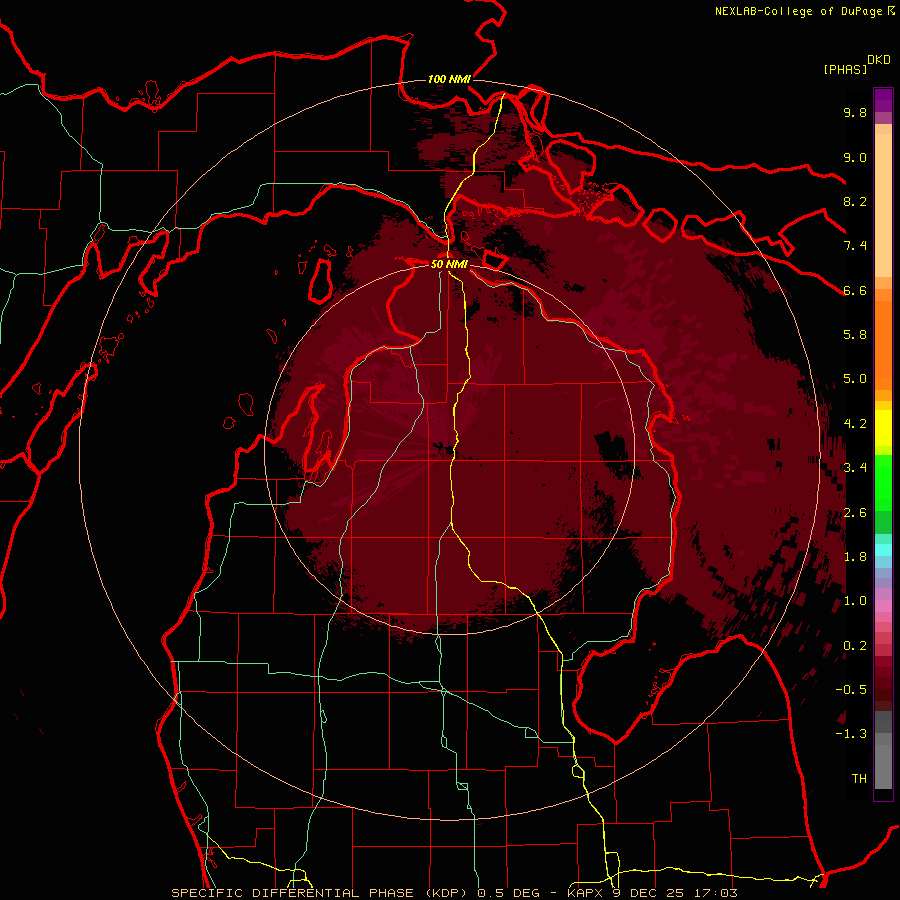The image size is (900, 900).
Task: Click the DKD label above the legend
Action: point(878,60)
